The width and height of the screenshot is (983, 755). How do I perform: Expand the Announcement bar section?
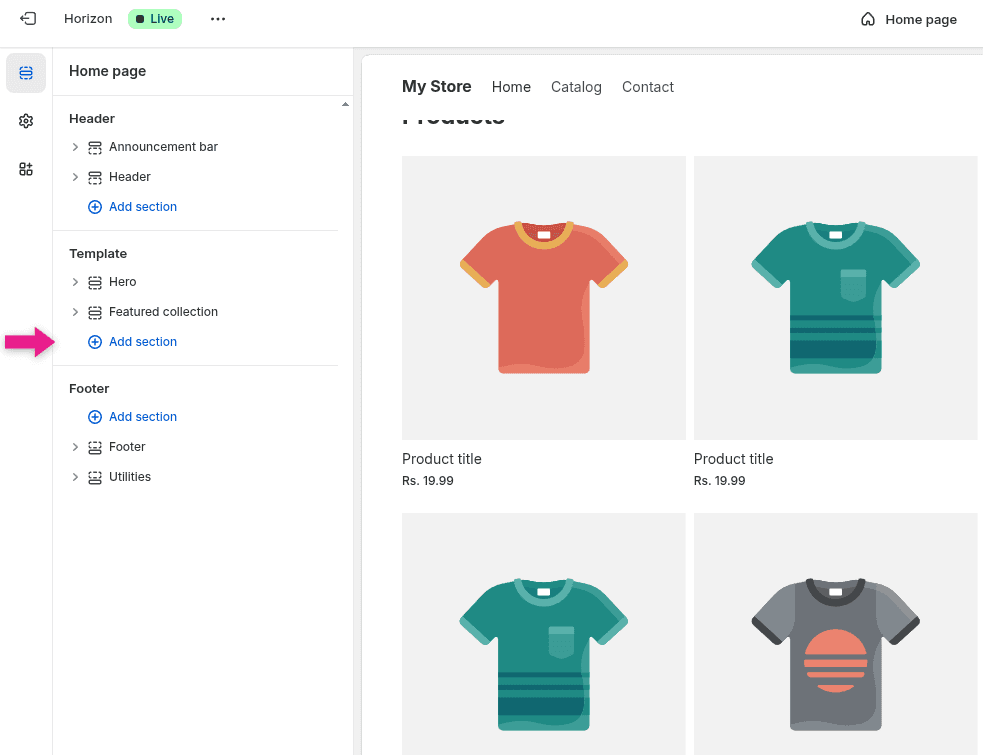tap(75, 146)
